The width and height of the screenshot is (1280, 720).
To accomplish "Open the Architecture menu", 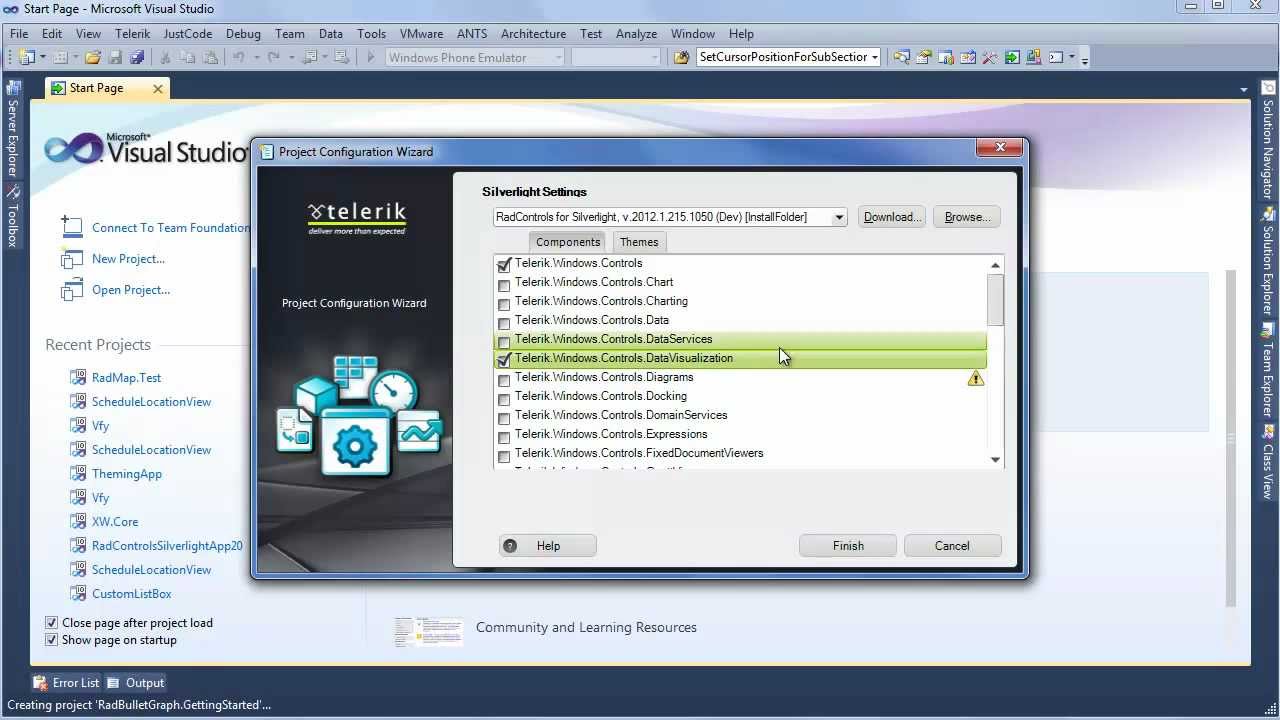I will tap(533, 33).
